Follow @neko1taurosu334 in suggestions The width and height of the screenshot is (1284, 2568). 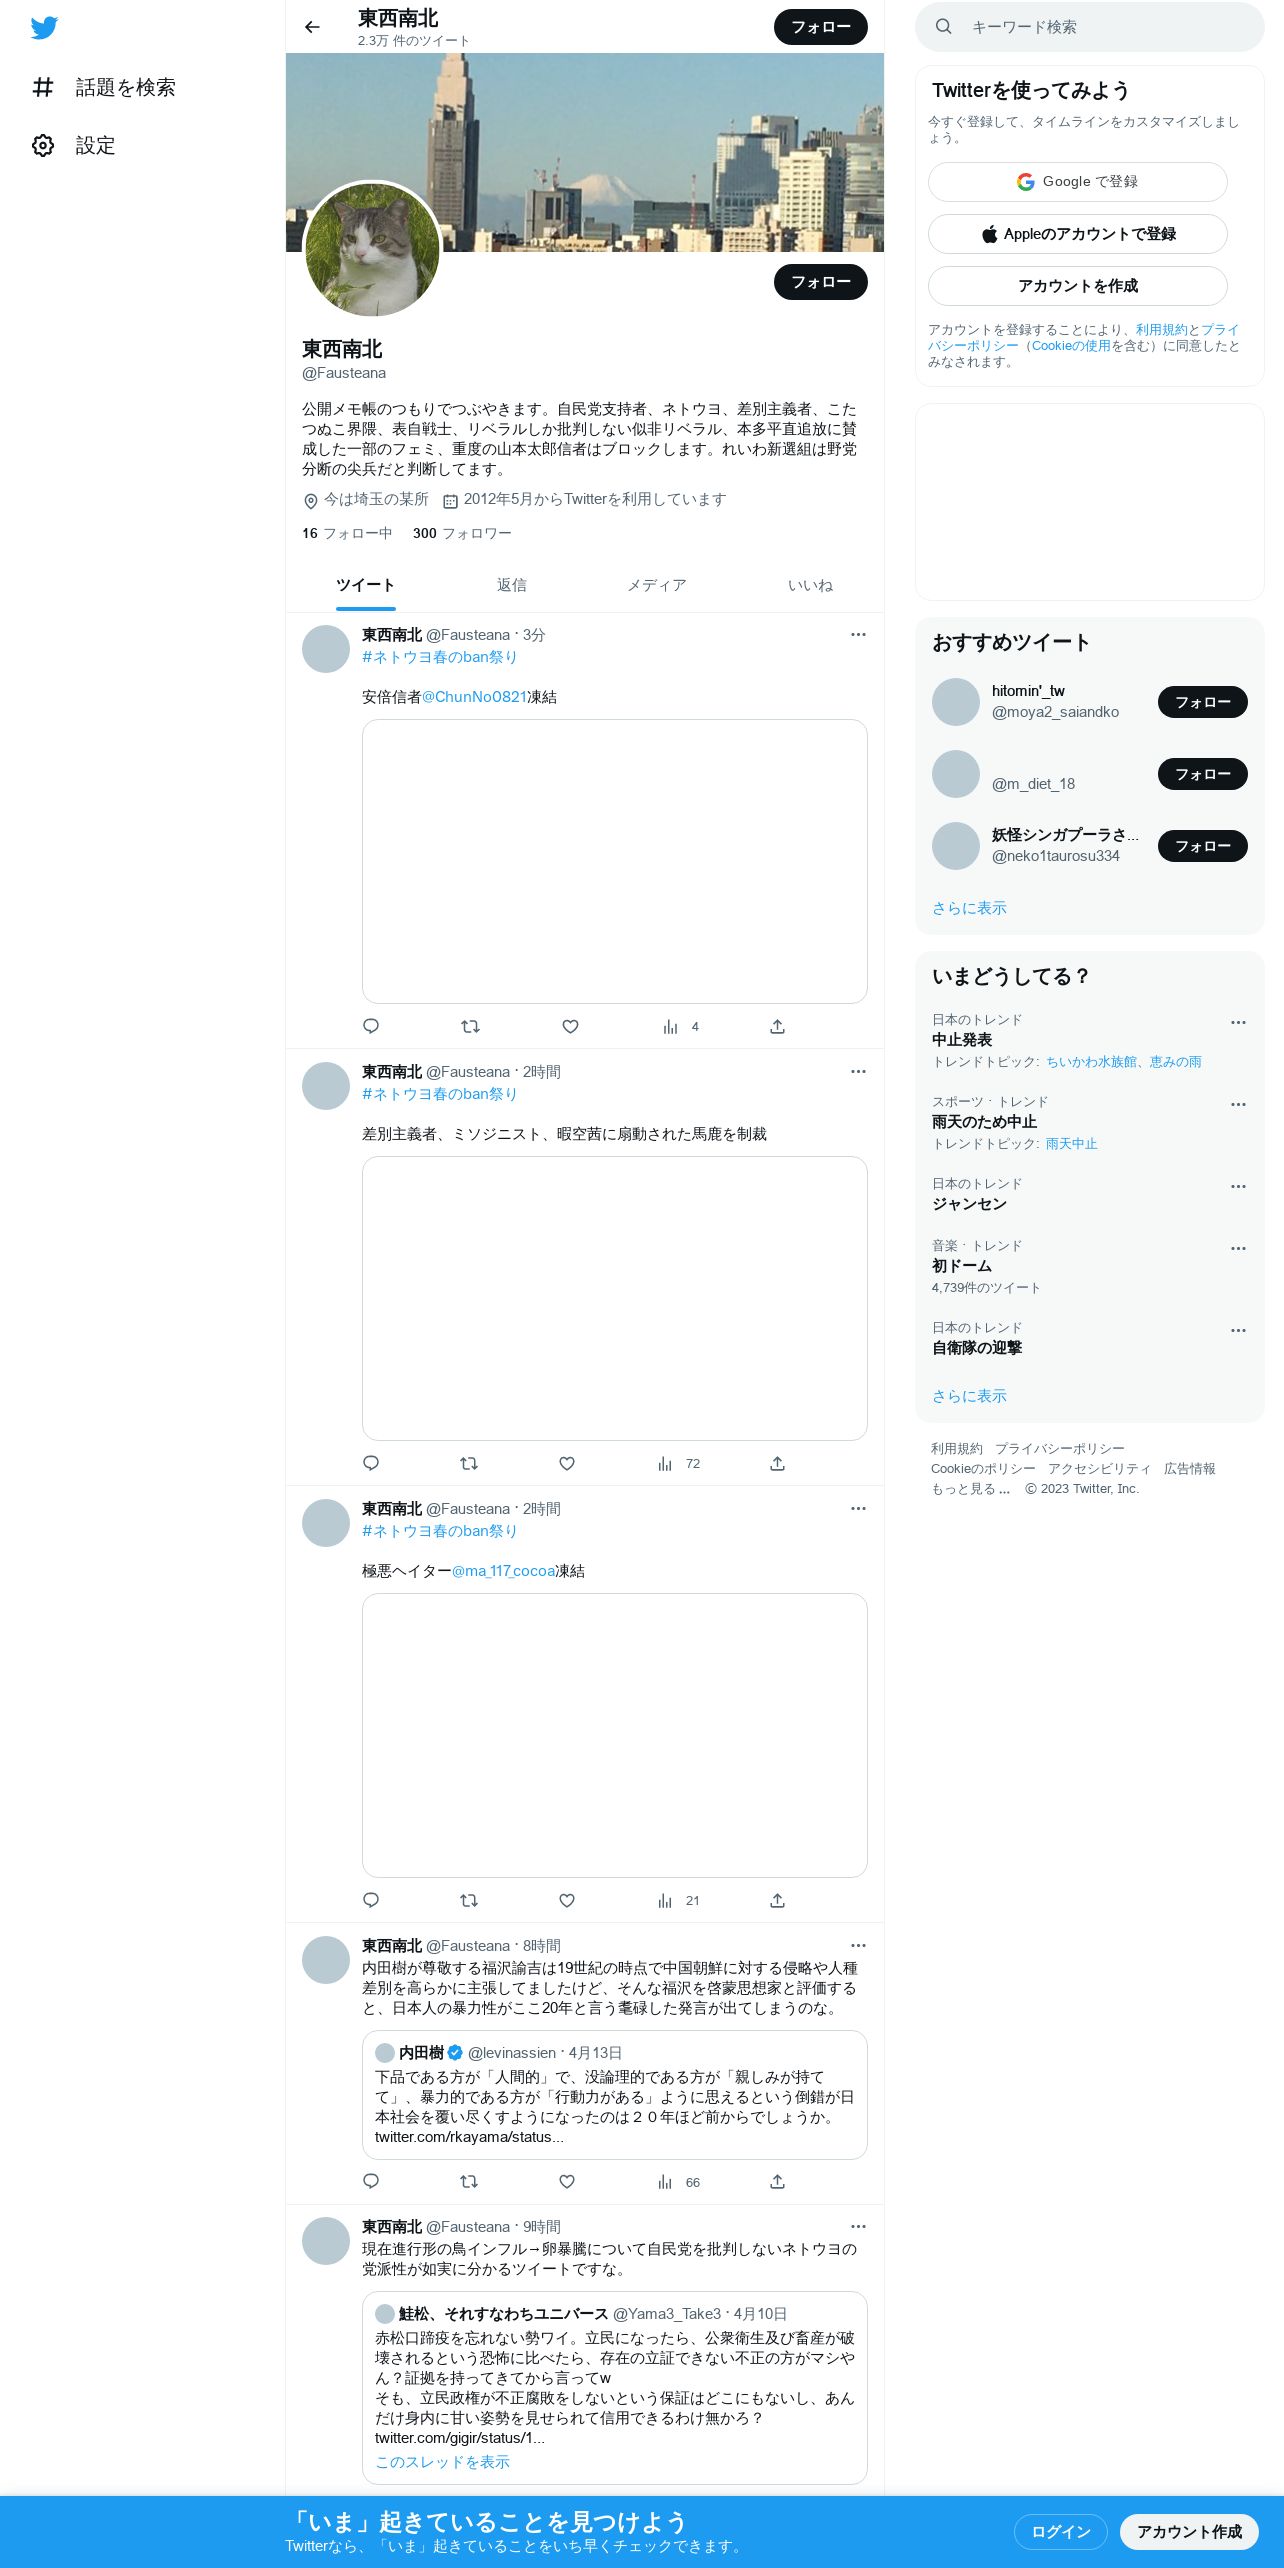click(x=1202, y=846)
